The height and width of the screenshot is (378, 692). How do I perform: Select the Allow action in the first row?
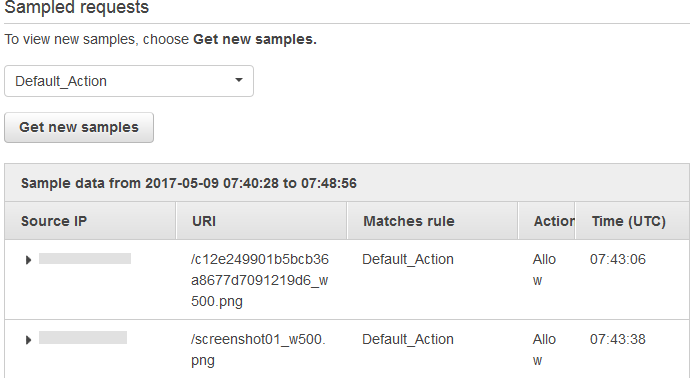544,269
